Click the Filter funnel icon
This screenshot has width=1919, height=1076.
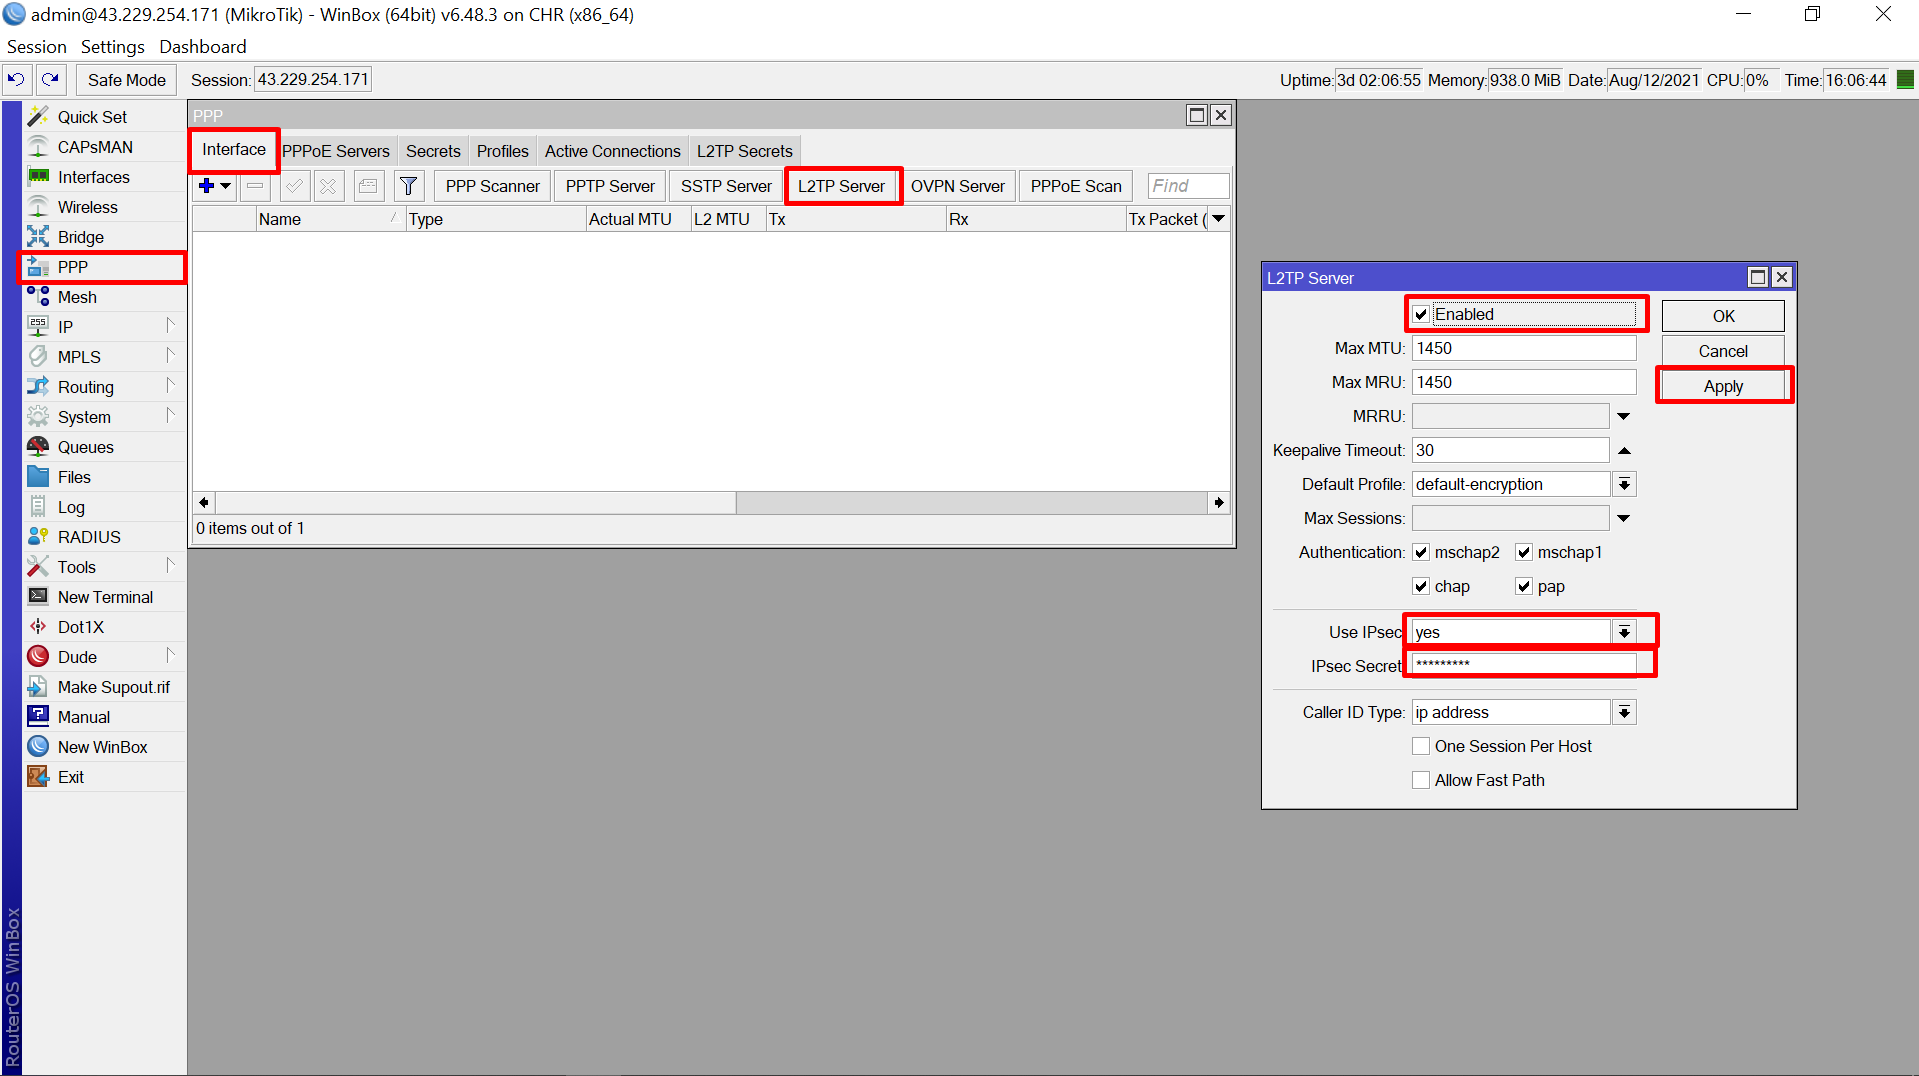pos(408,186)
